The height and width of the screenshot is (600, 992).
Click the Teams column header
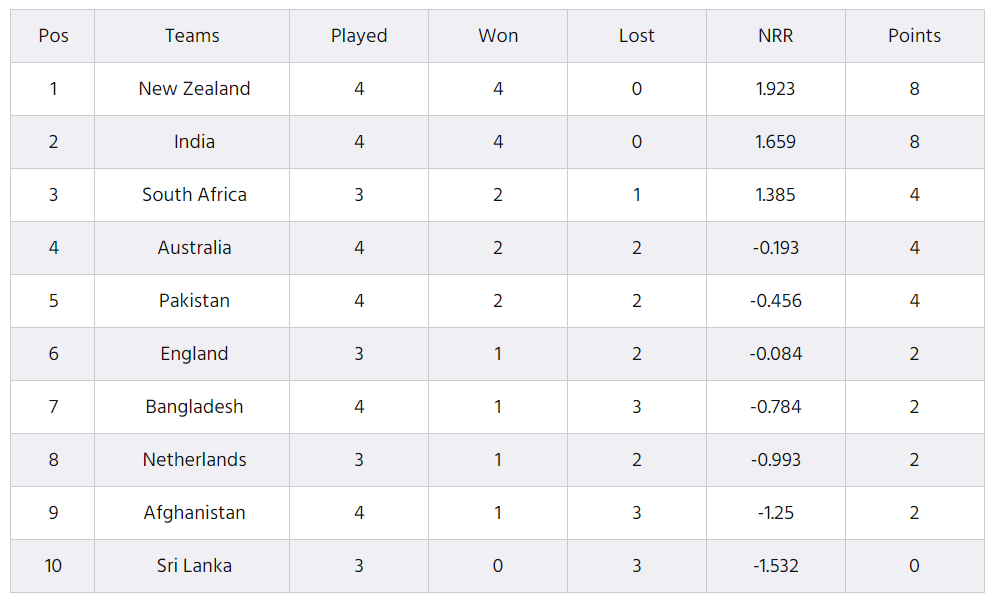tap(192, 35)
